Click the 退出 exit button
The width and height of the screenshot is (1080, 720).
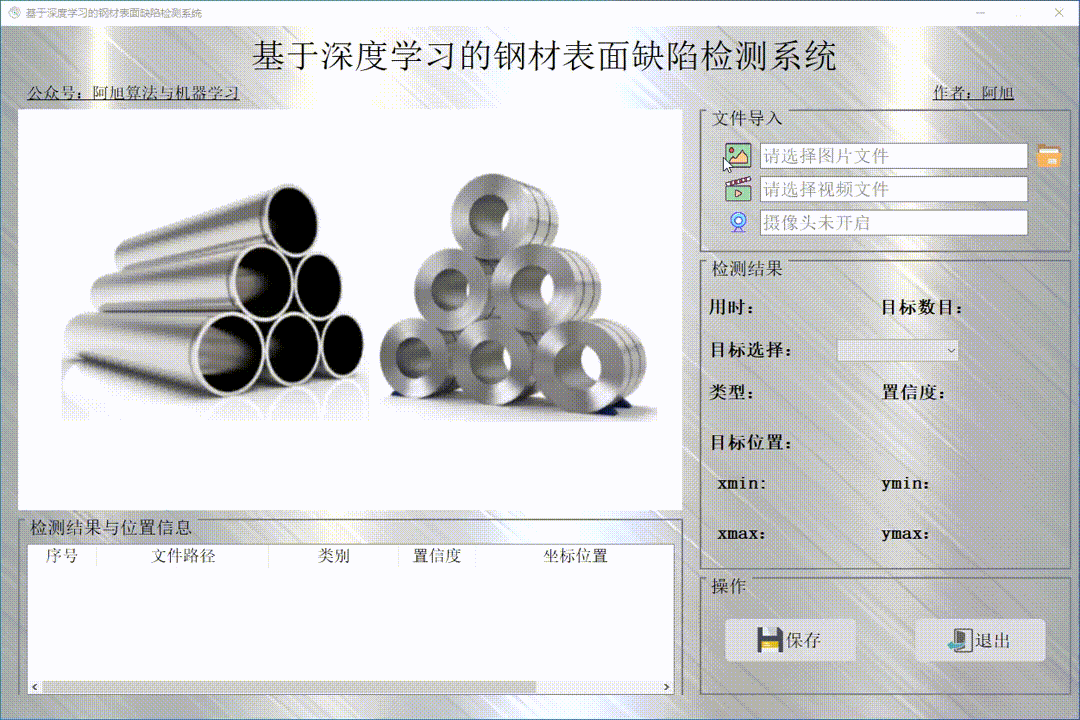point(980,640)
